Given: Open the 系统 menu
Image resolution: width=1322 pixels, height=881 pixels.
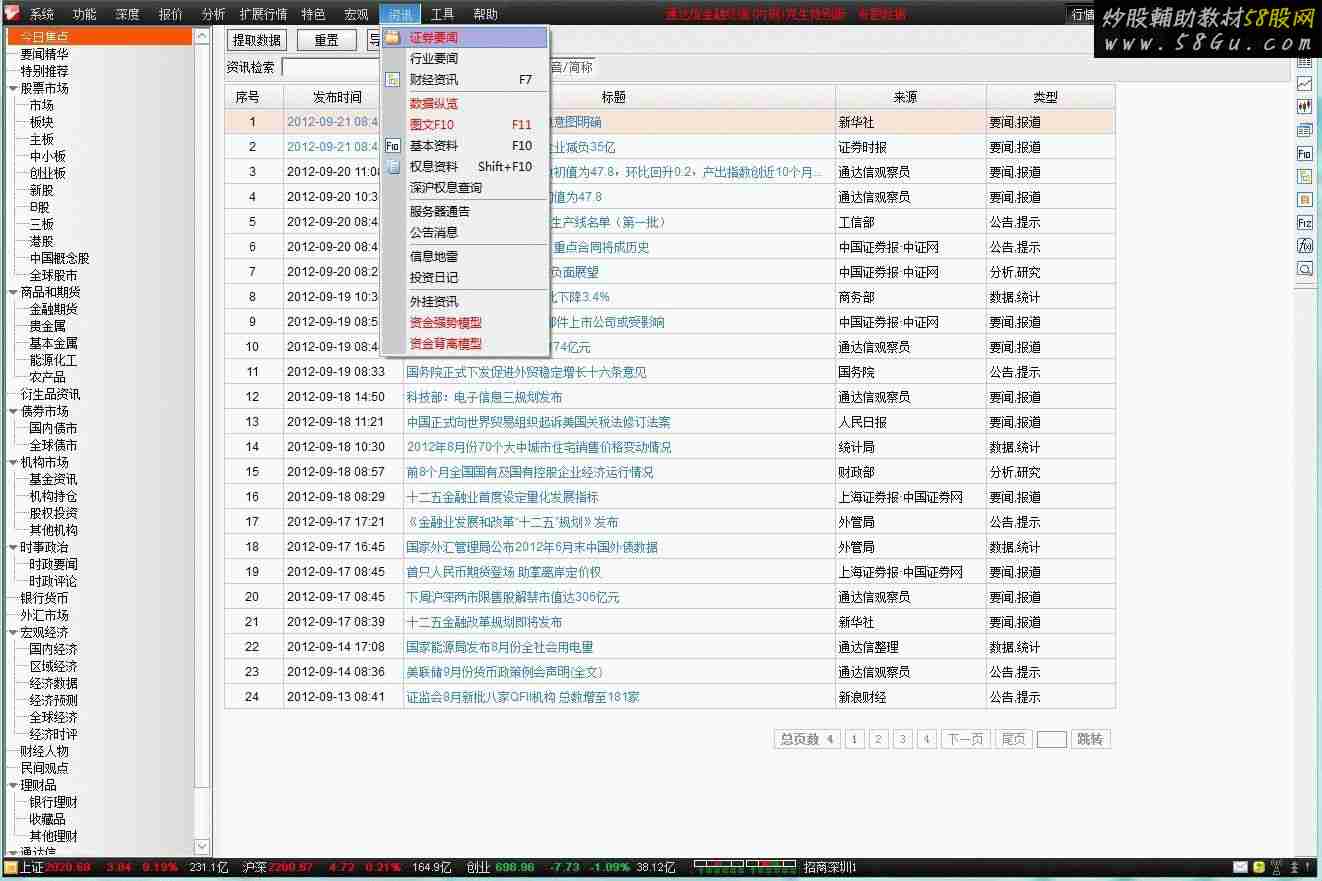Looking at the screenshot, I should 42,14.
